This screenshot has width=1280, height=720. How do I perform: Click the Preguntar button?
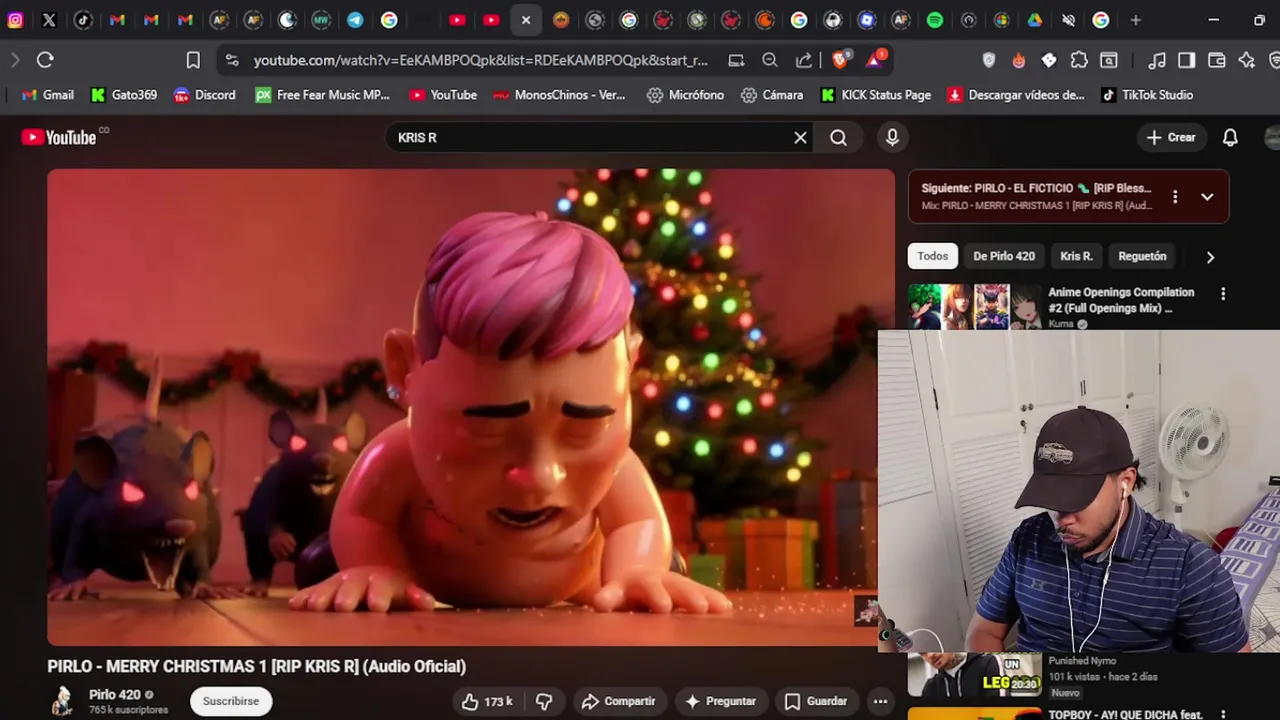(x=720, y=701)
